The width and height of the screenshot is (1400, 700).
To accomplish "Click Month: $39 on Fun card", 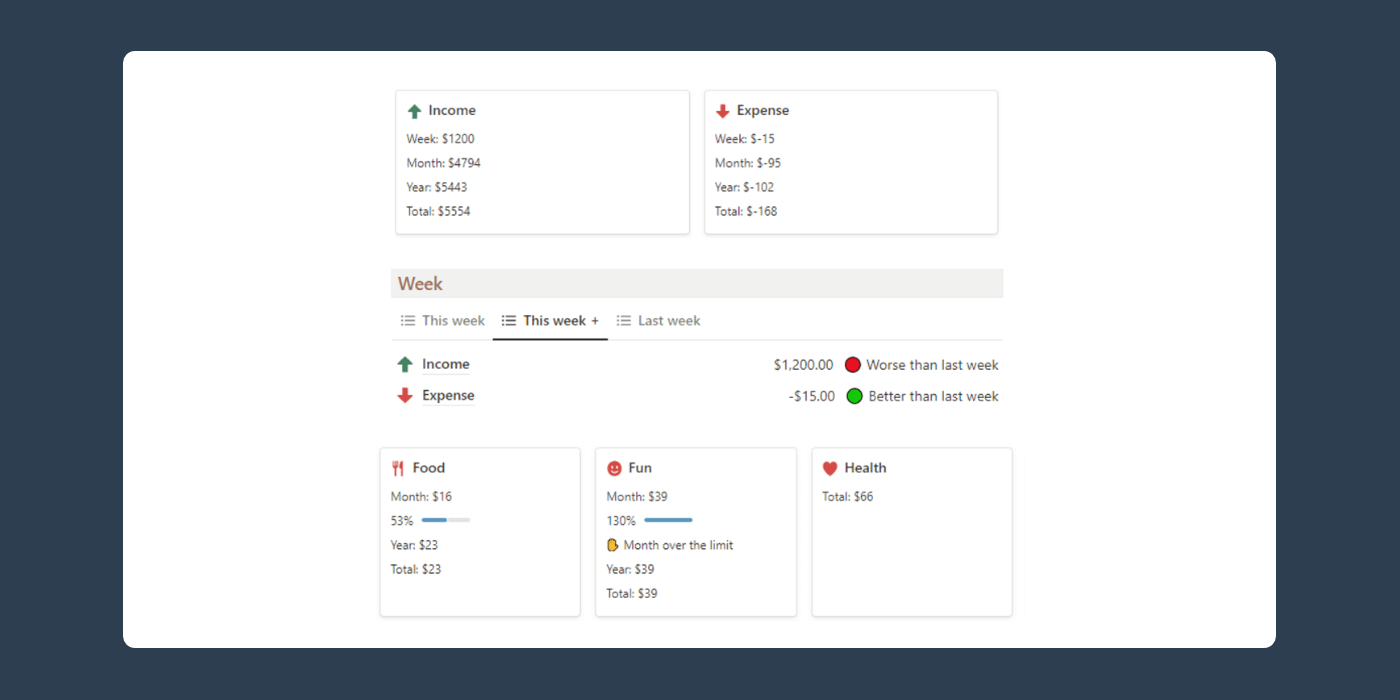I will pyautogui.click(x=637, y=497).
